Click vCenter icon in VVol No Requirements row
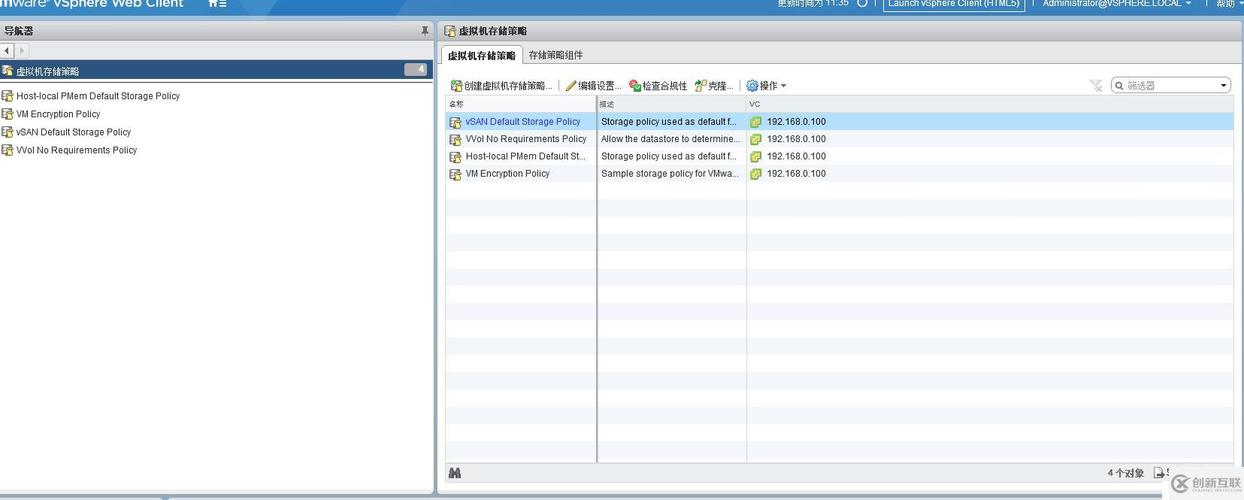The height and width of the screenshot is (500, 1244). pos(756,139)
